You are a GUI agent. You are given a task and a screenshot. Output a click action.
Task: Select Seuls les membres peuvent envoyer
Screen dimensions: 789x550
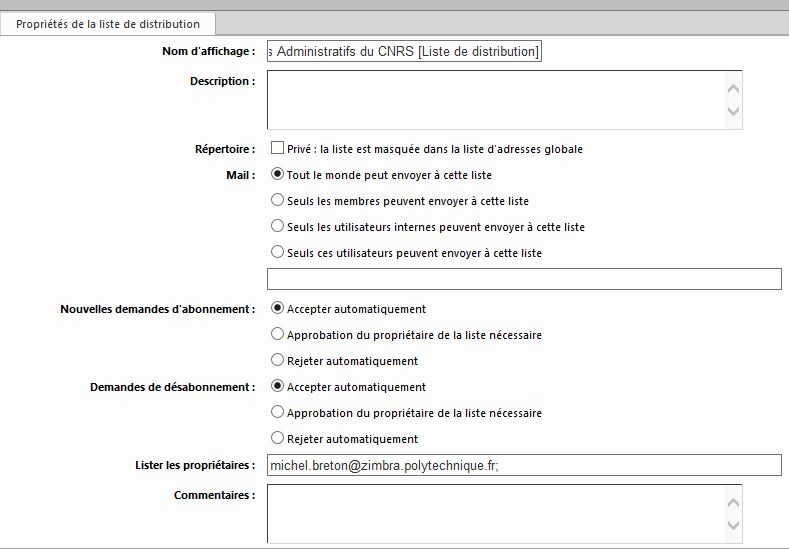(277, 200)
